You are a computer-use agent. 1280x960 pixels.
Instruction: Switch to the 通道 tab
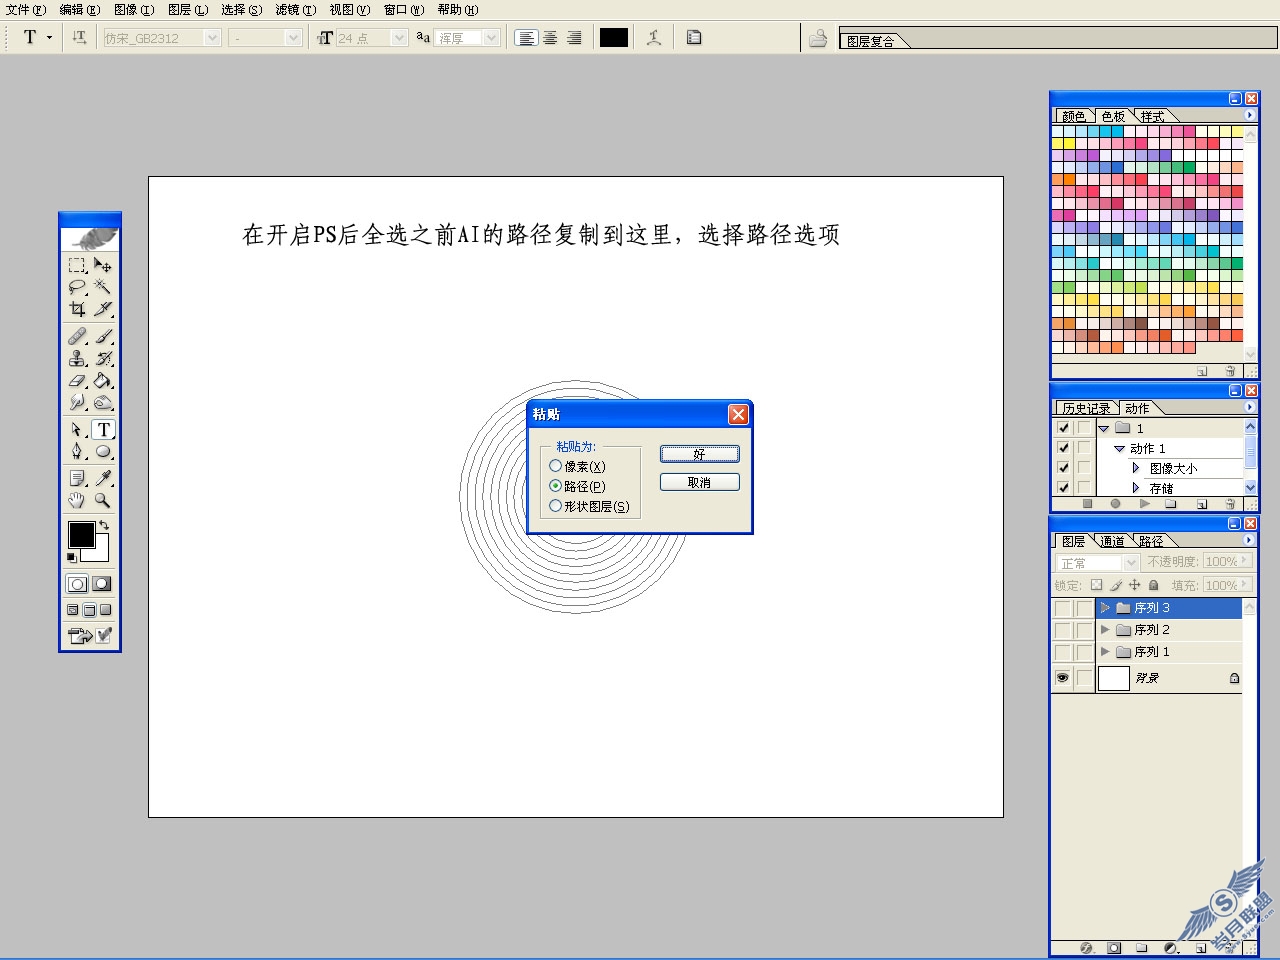pos(1113,541)
